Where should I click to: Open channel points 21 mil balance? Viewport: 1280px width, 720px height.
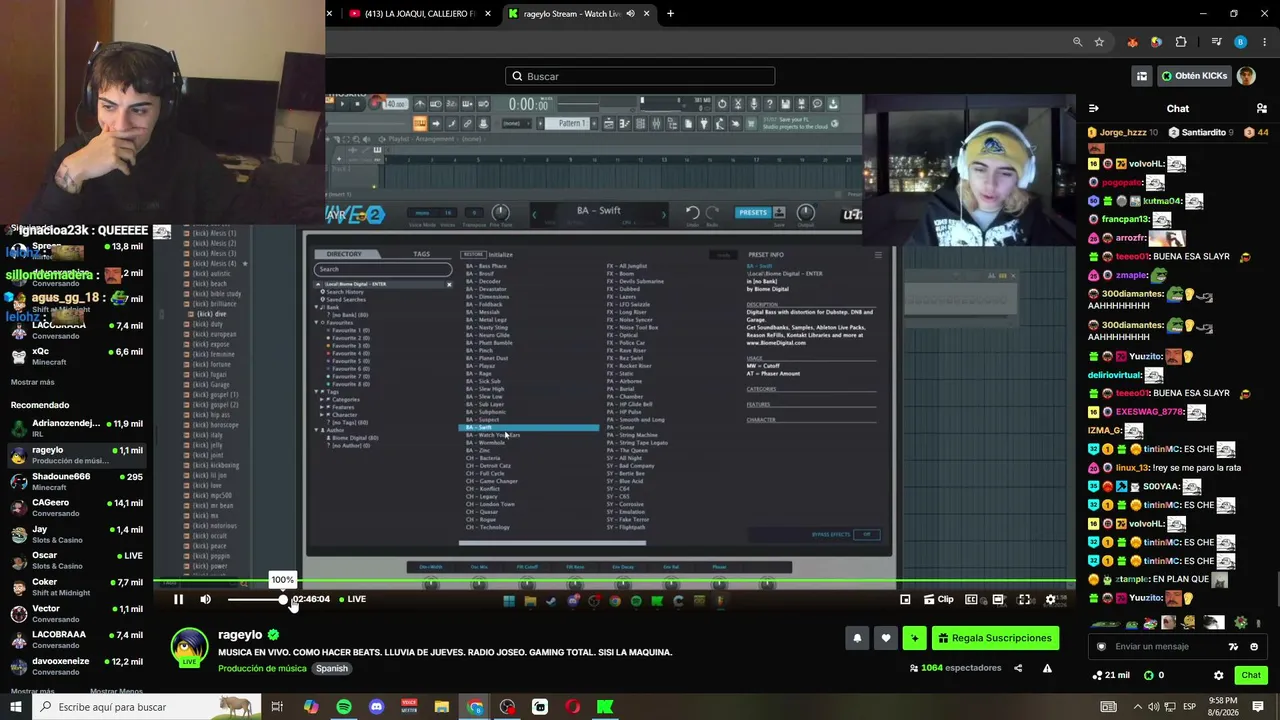(1111, 675)
